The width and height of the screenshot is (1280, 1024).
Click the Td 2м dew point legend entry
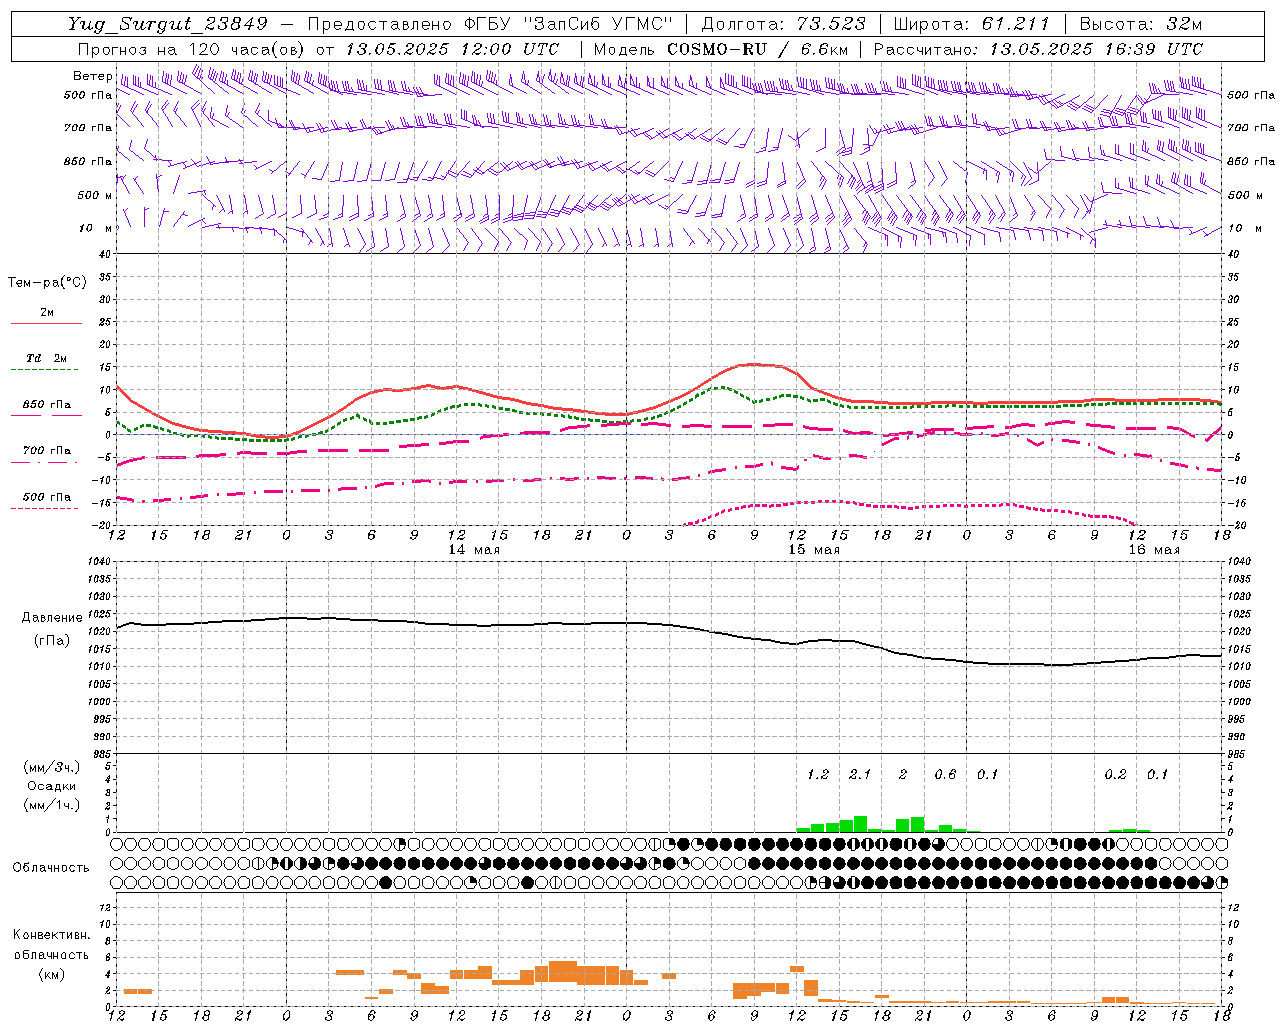(x=46, y=358)
